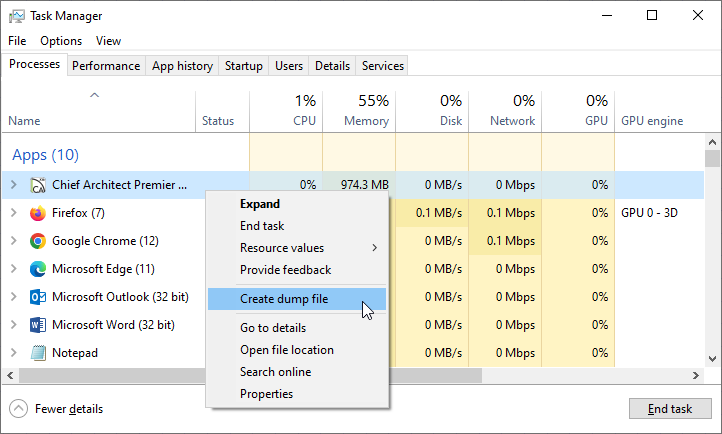
Task: Expand the Microsoft Edge (11) process group
Action: [14, 269]
